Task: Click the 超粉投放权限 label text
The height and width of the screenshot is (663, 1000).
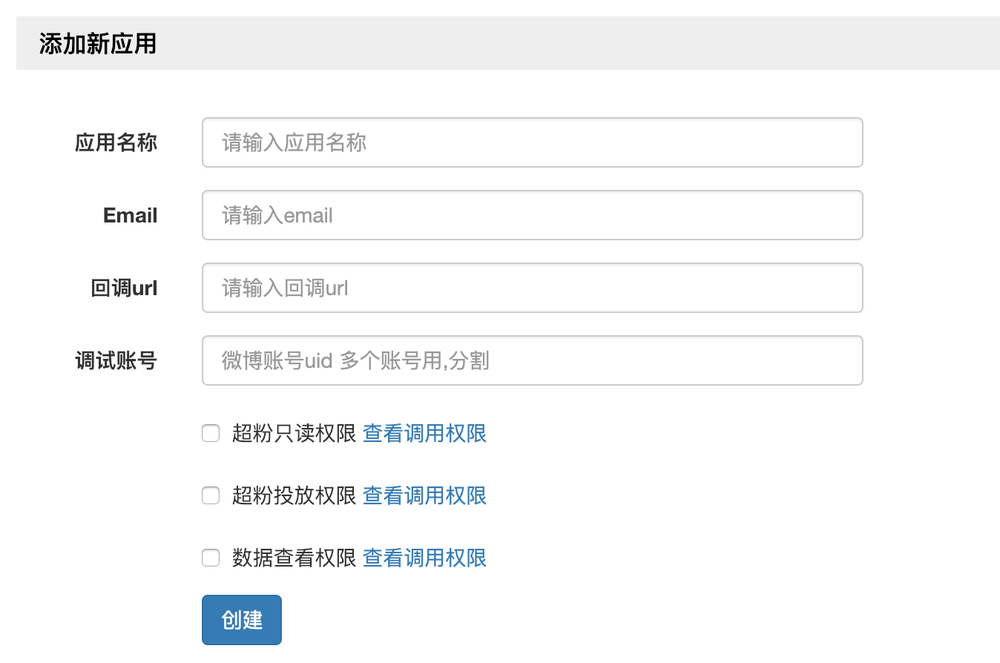Action: (294, 495)
